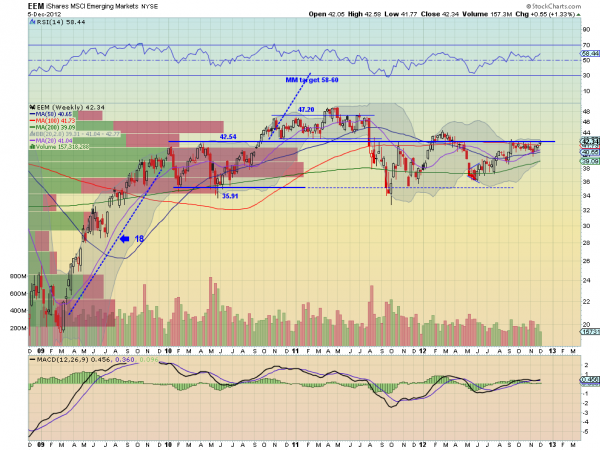
Task: Click the MACD(12,26,9) legend line marker
Action: (33, 360)
